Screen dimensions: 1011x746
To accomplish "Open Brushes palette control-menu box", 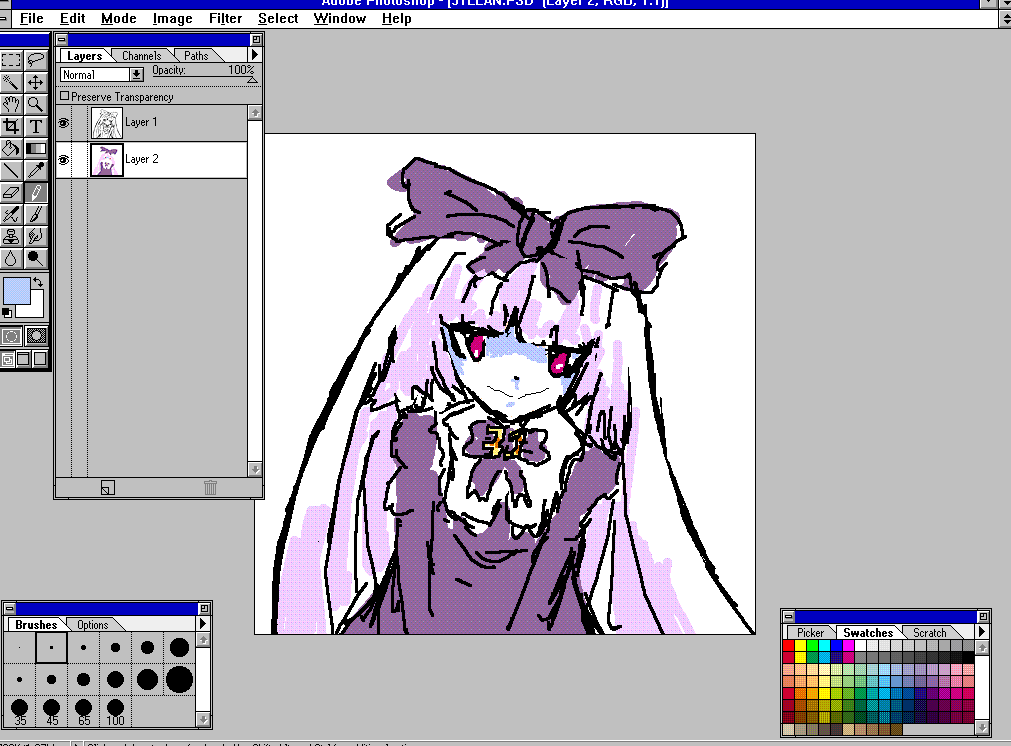I will pos(10,607).
